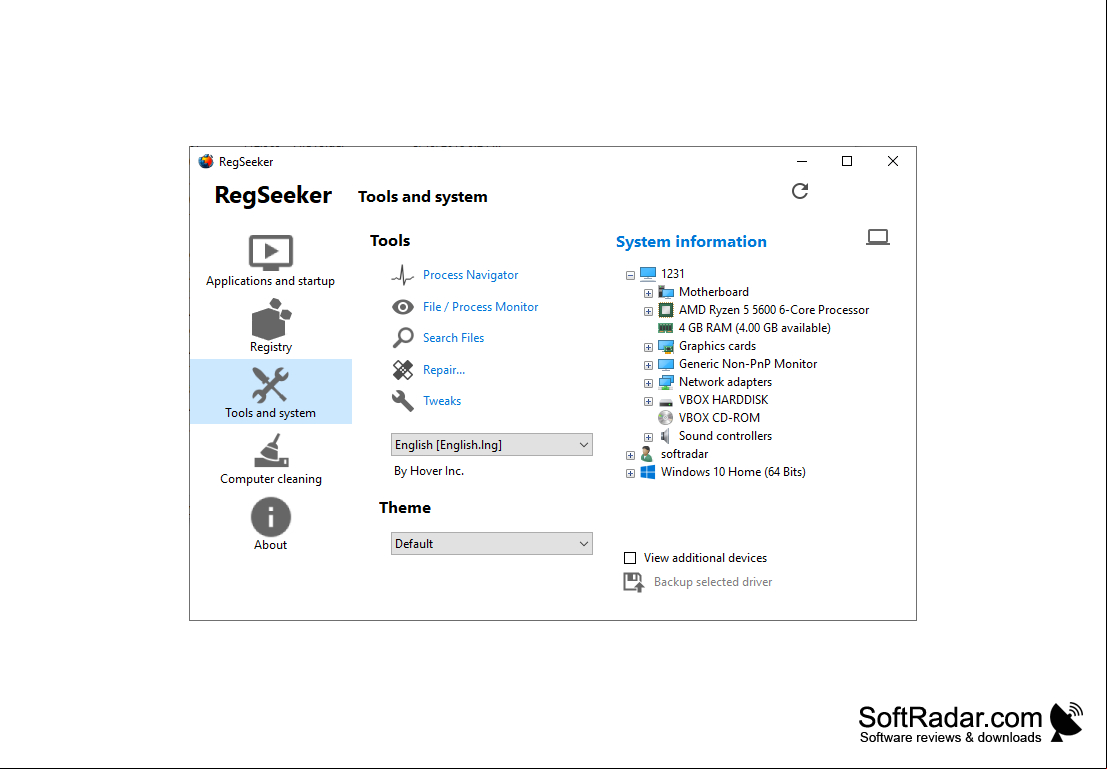
Task: Click the refresh arrow icon
Action: click(x=800, y=191)
